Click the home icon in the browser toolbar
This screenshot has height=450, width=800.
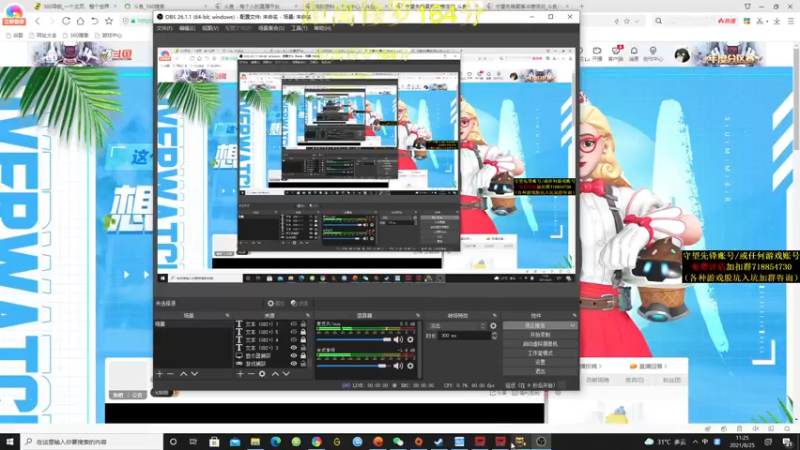click(x=80, y=21)
